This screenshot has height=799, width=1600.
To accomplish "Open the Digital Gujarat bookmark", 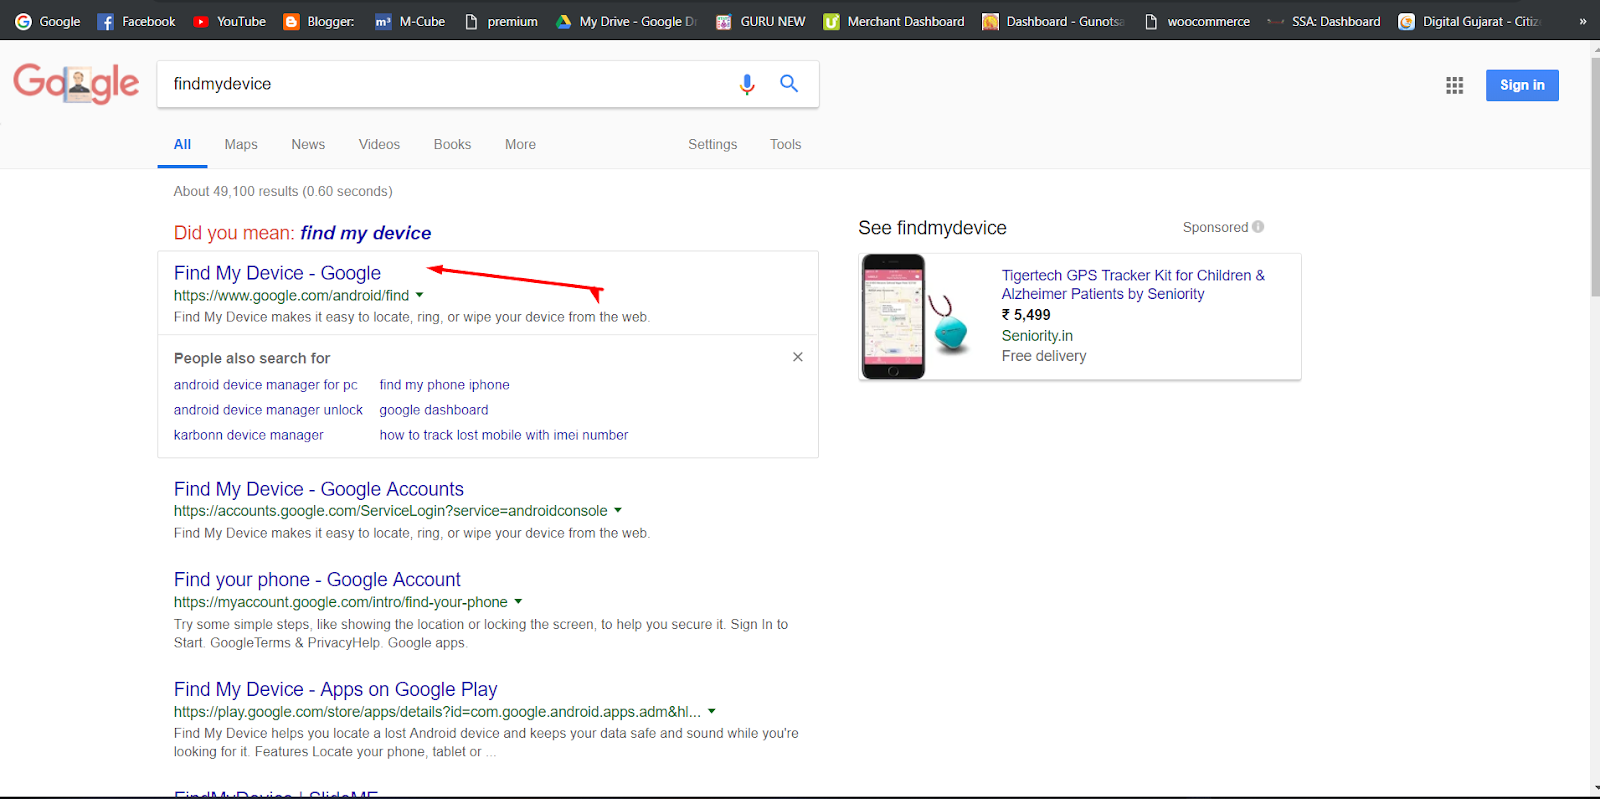I will [x=1469, y=21].
